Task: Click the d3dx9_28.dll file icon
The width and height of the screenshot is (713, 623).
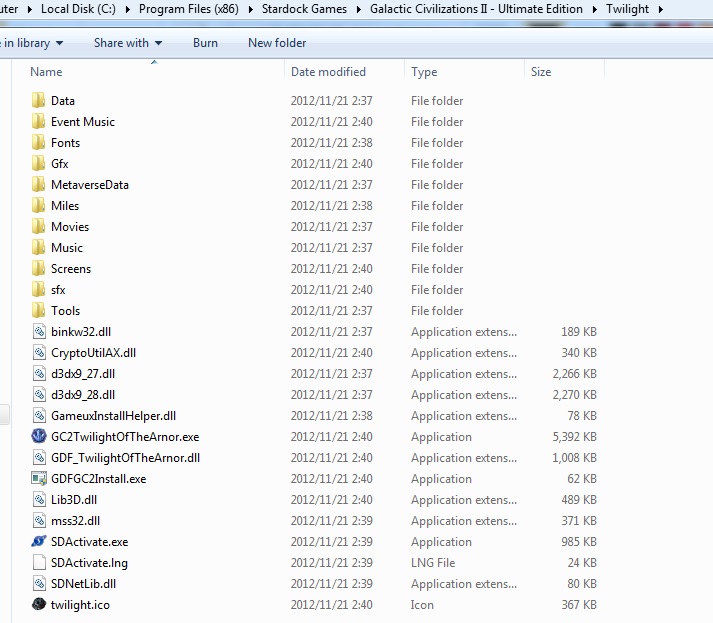Action: (39, 394)
